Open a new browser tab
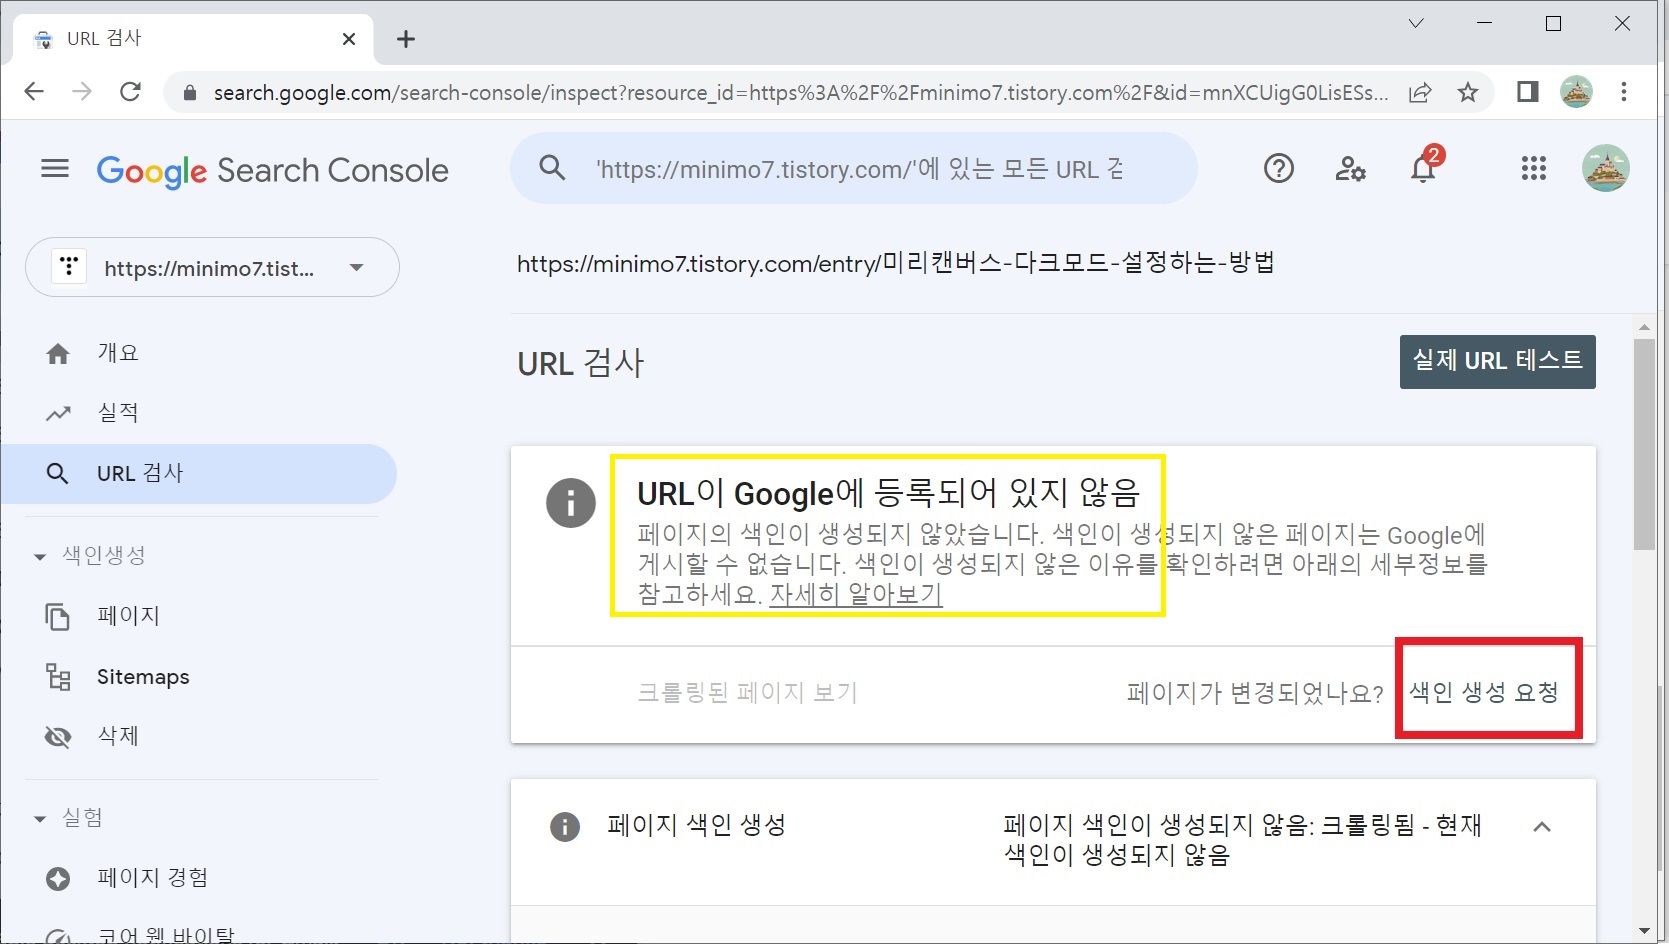The image size is (1669, 944). (405, 39)
